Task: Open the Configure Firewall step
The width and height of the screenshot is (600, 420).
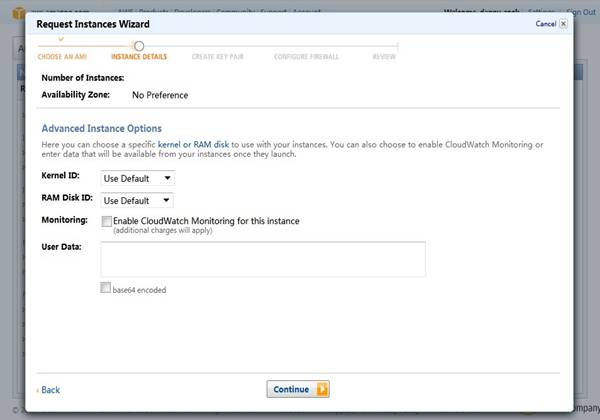Action: pos(304,57)
